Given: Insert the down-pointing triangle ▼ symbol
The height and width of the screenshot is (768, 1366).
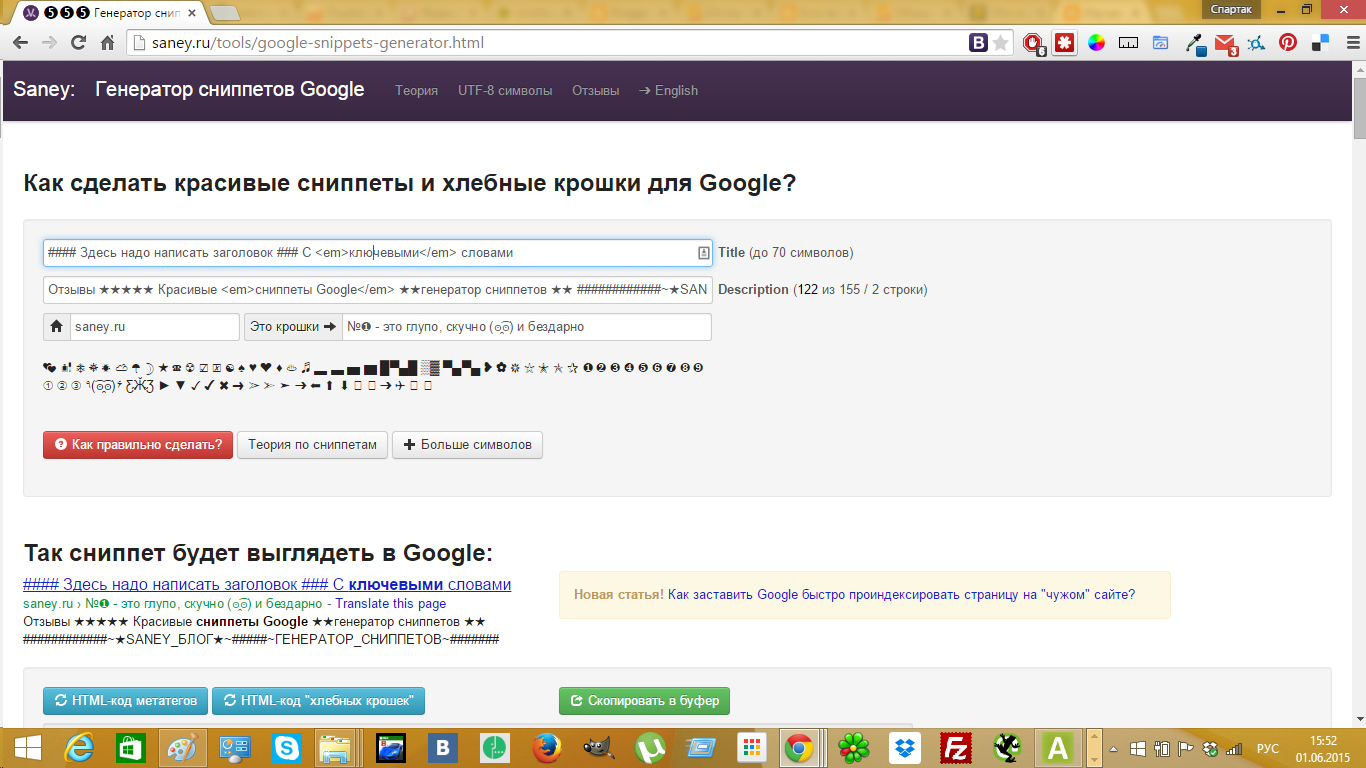Looking at the screenshot, I should click(180, 385).
